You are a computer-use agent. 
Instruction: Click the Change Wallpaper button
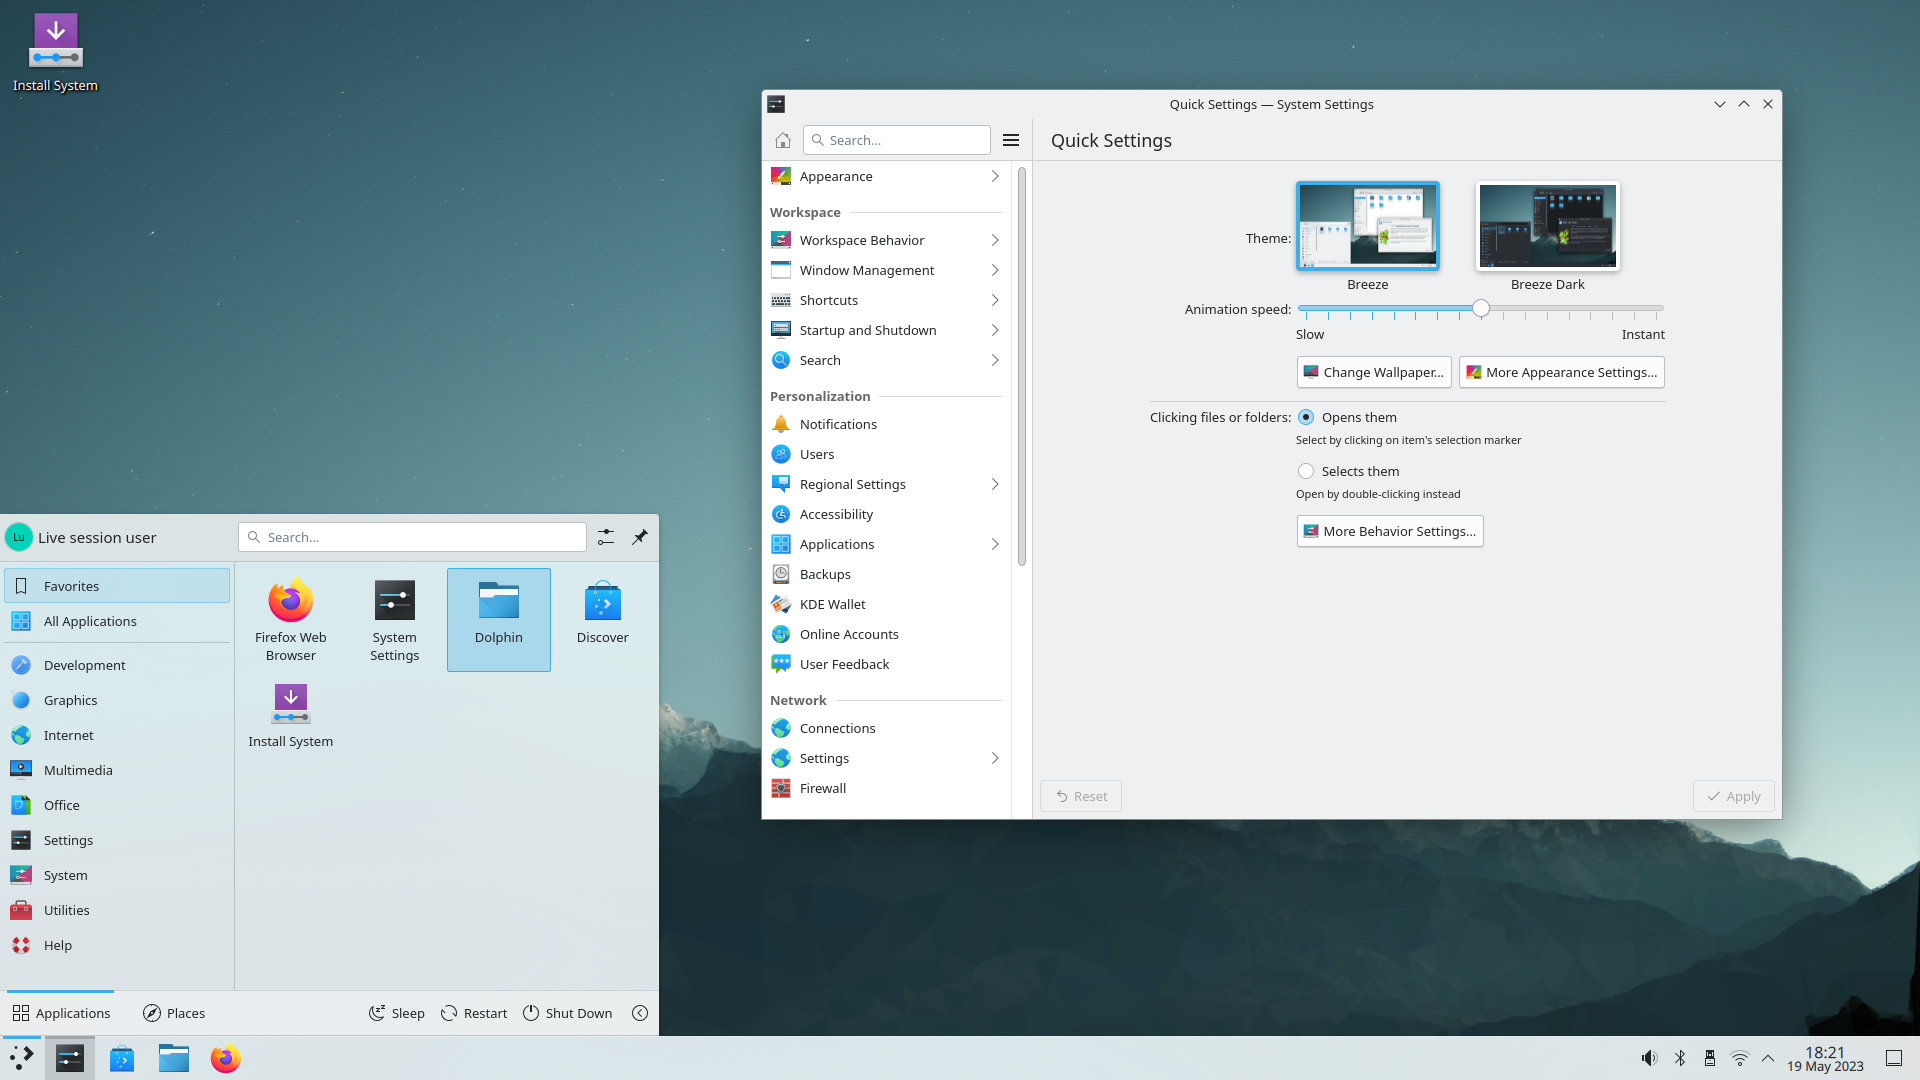pyautogui.click(x=1374, y=372)
